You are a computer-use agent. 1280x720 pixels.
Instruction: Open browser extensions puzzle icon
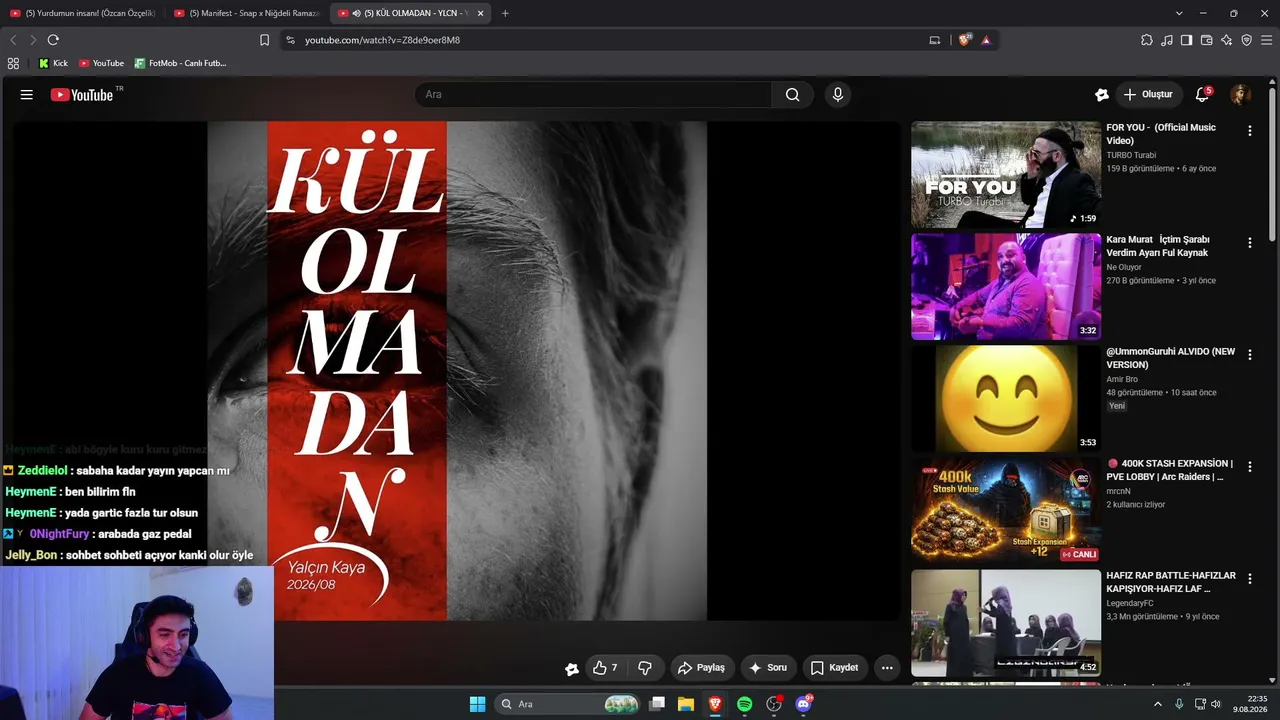click(x=1147, y=40)
